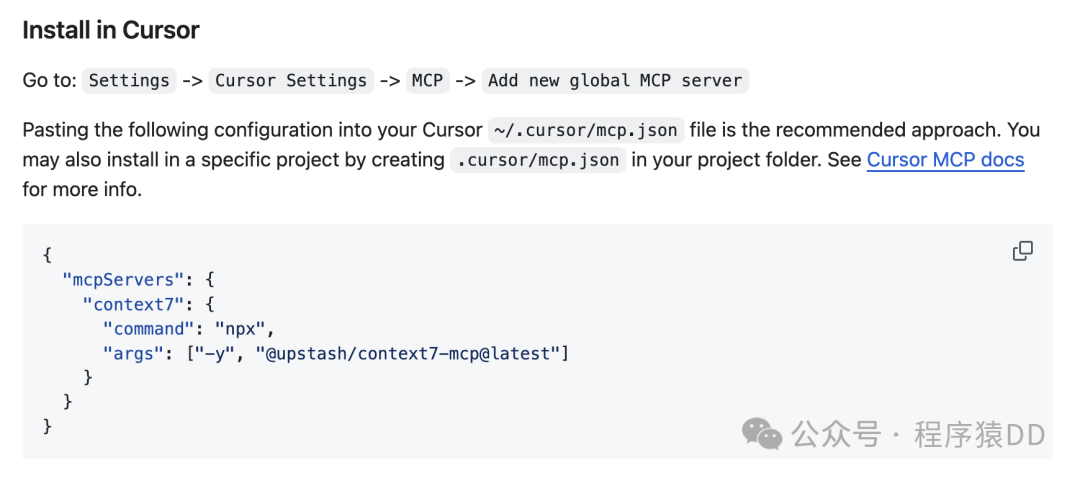Viewport: 1080px width, 478px height.
Task: Click Add new global MCP server text
Action: pyautogui.click(x=615, y=81)
